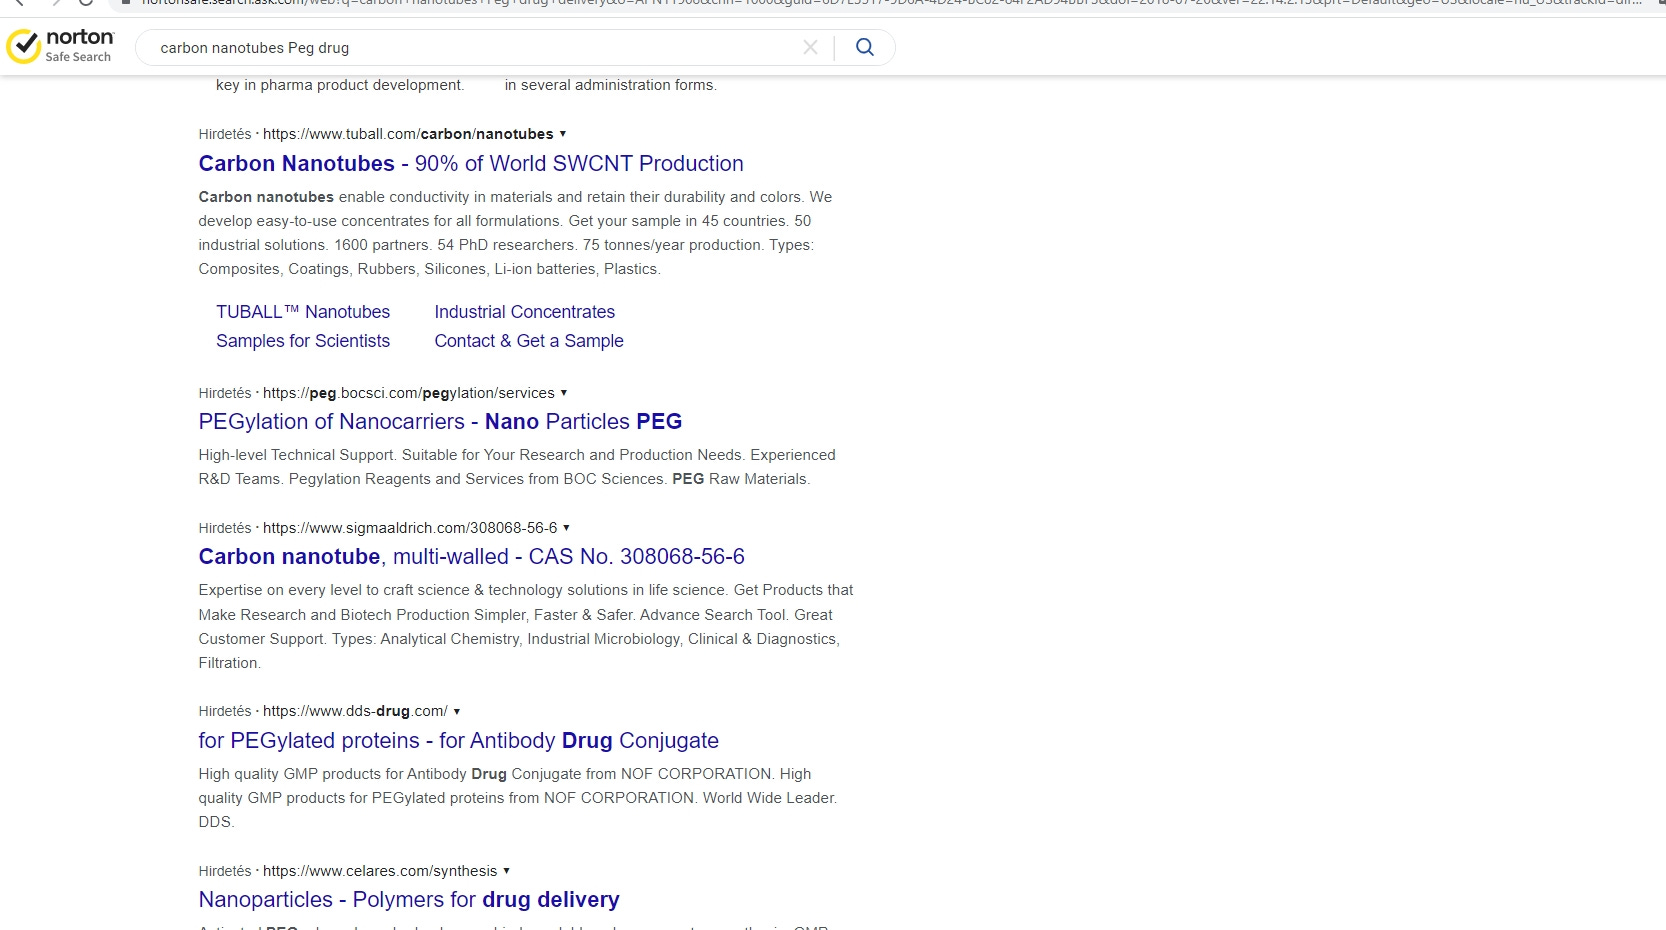Screen dimensions: 1666x930
Task: Expand the tuball.com ad dropdown arrow
Action: click(x=563, y=133)
